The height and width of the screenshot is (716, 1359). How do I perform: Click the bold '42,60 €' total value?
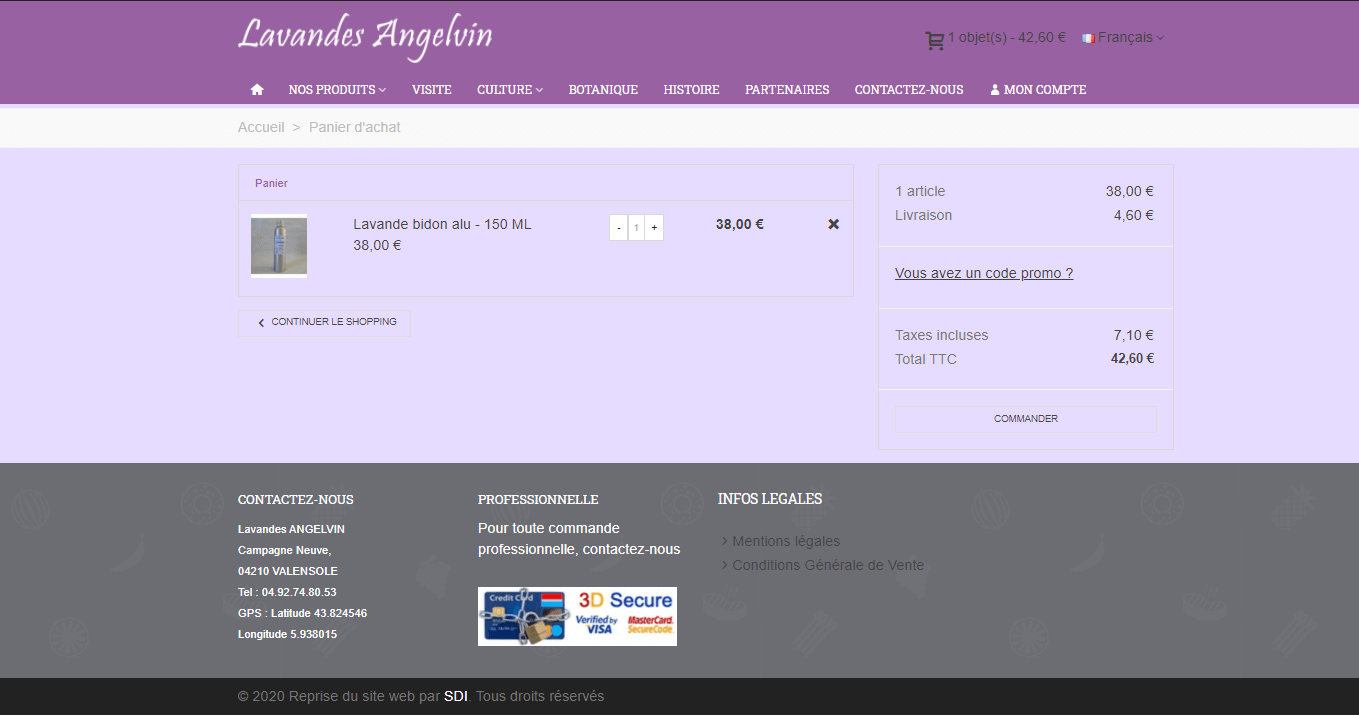coord(1132,358)
